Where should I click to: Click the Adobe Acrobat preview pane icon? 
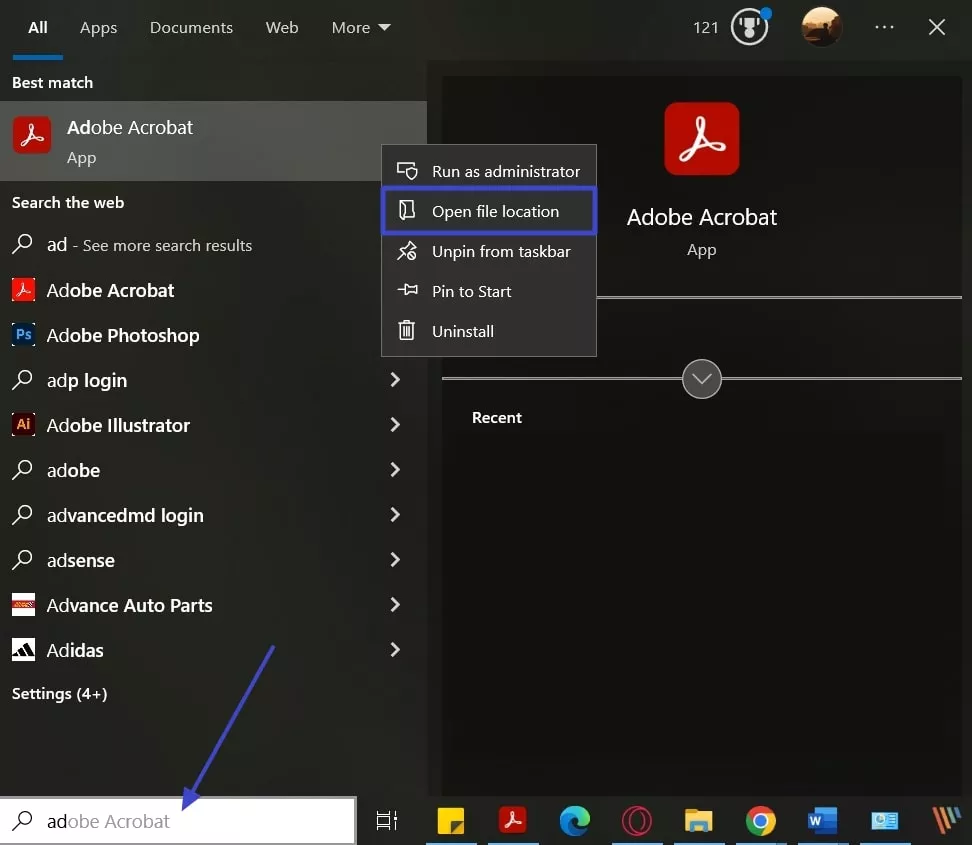(x=701, y=139)
